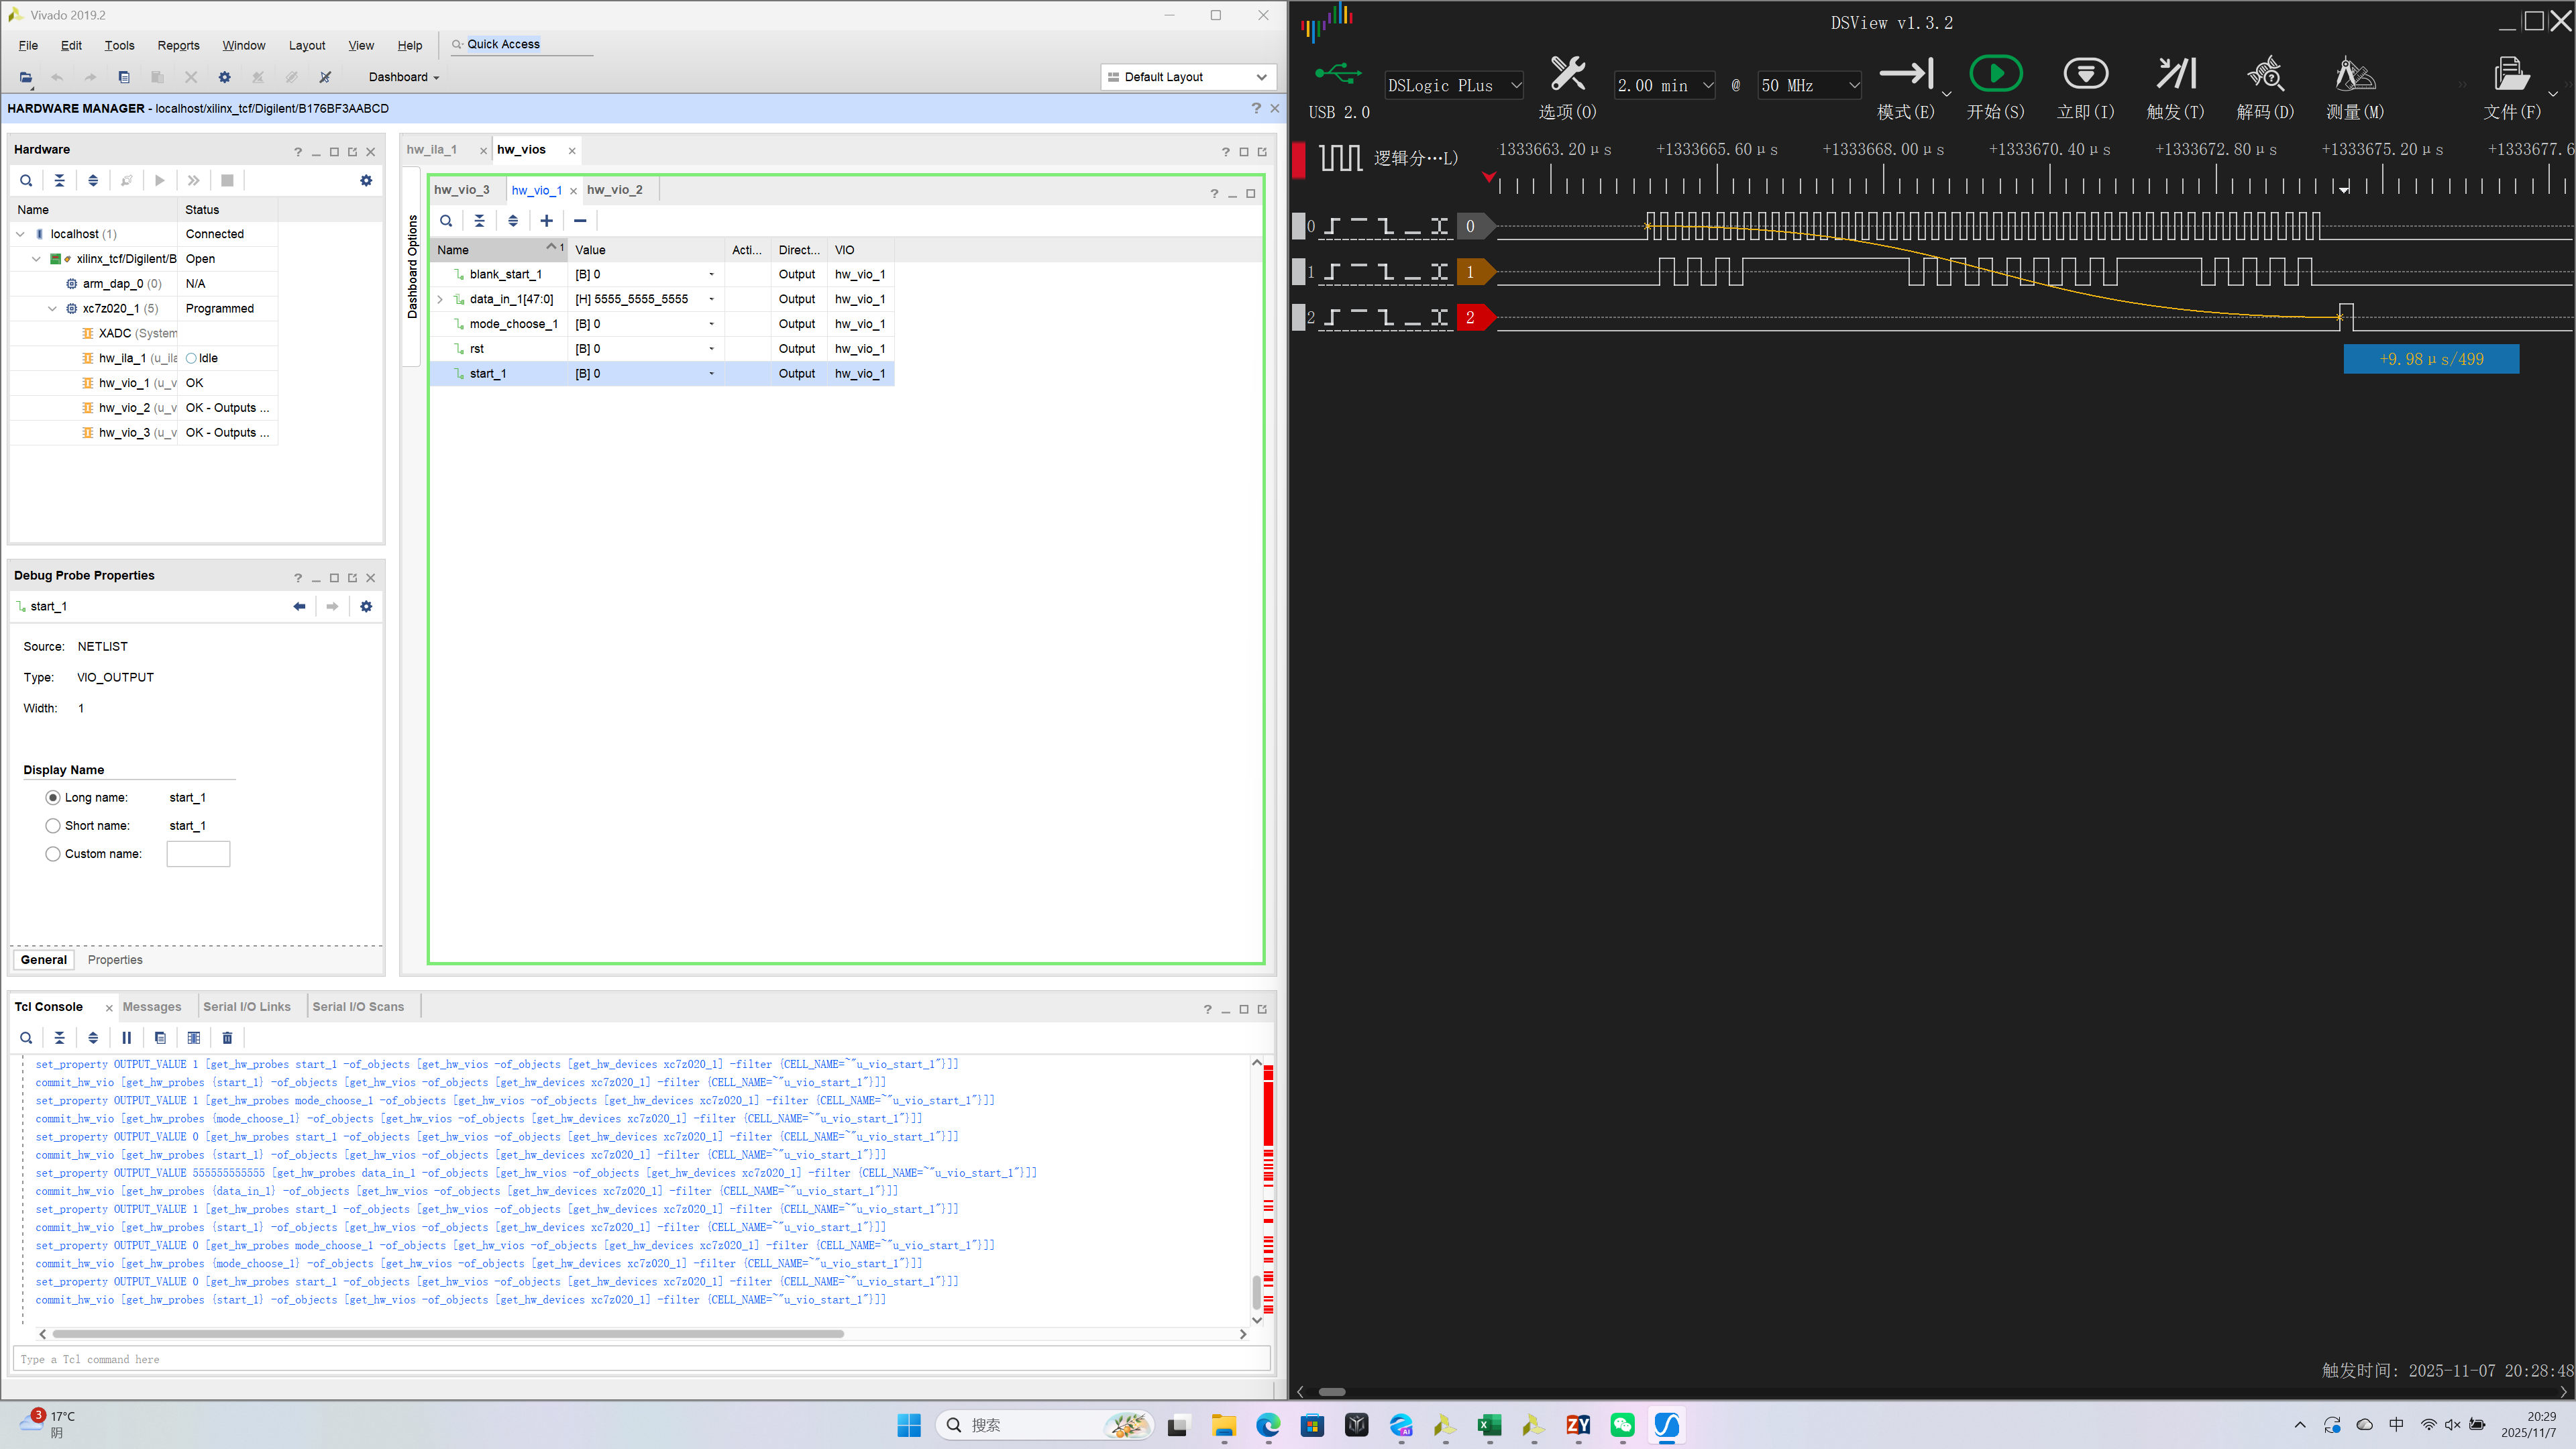The image size is (2576, 1449).
Task: Select the Short name radio button
Action: click(53, 826)
